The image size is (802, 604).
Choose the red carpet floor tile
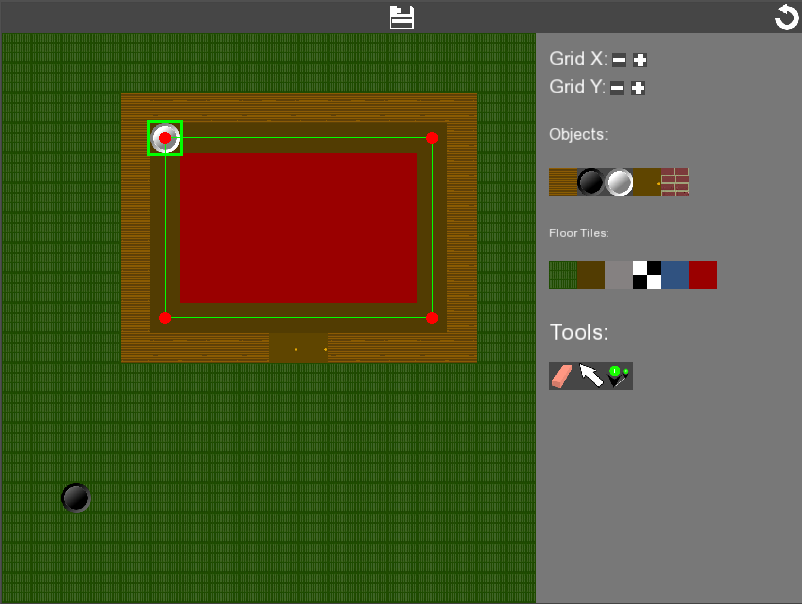tap(703, 275)
